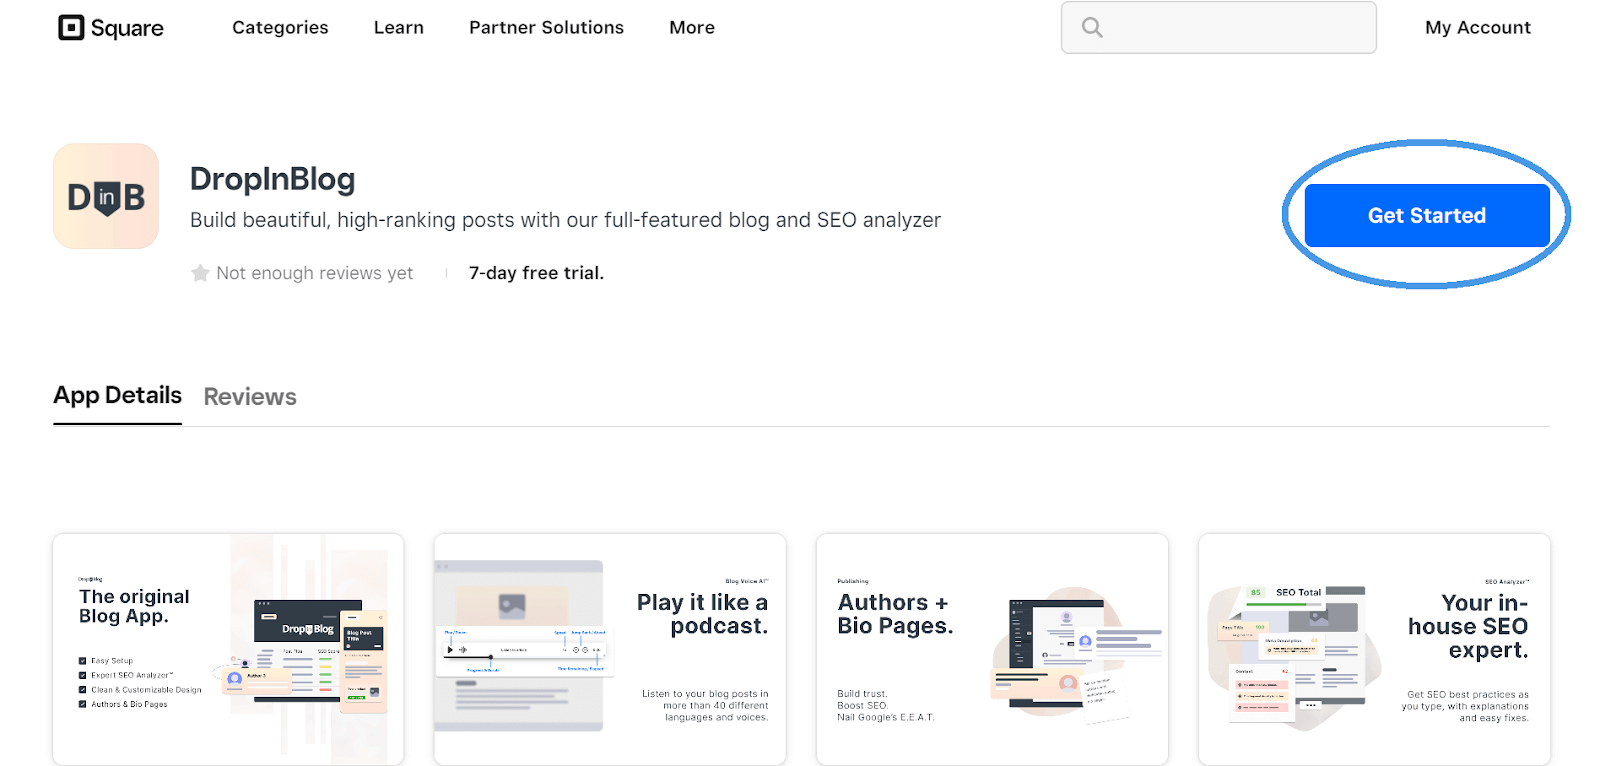This screenshot has width=1600, height=766.
Task: Open My Account
Action: tap(1478, 27)
